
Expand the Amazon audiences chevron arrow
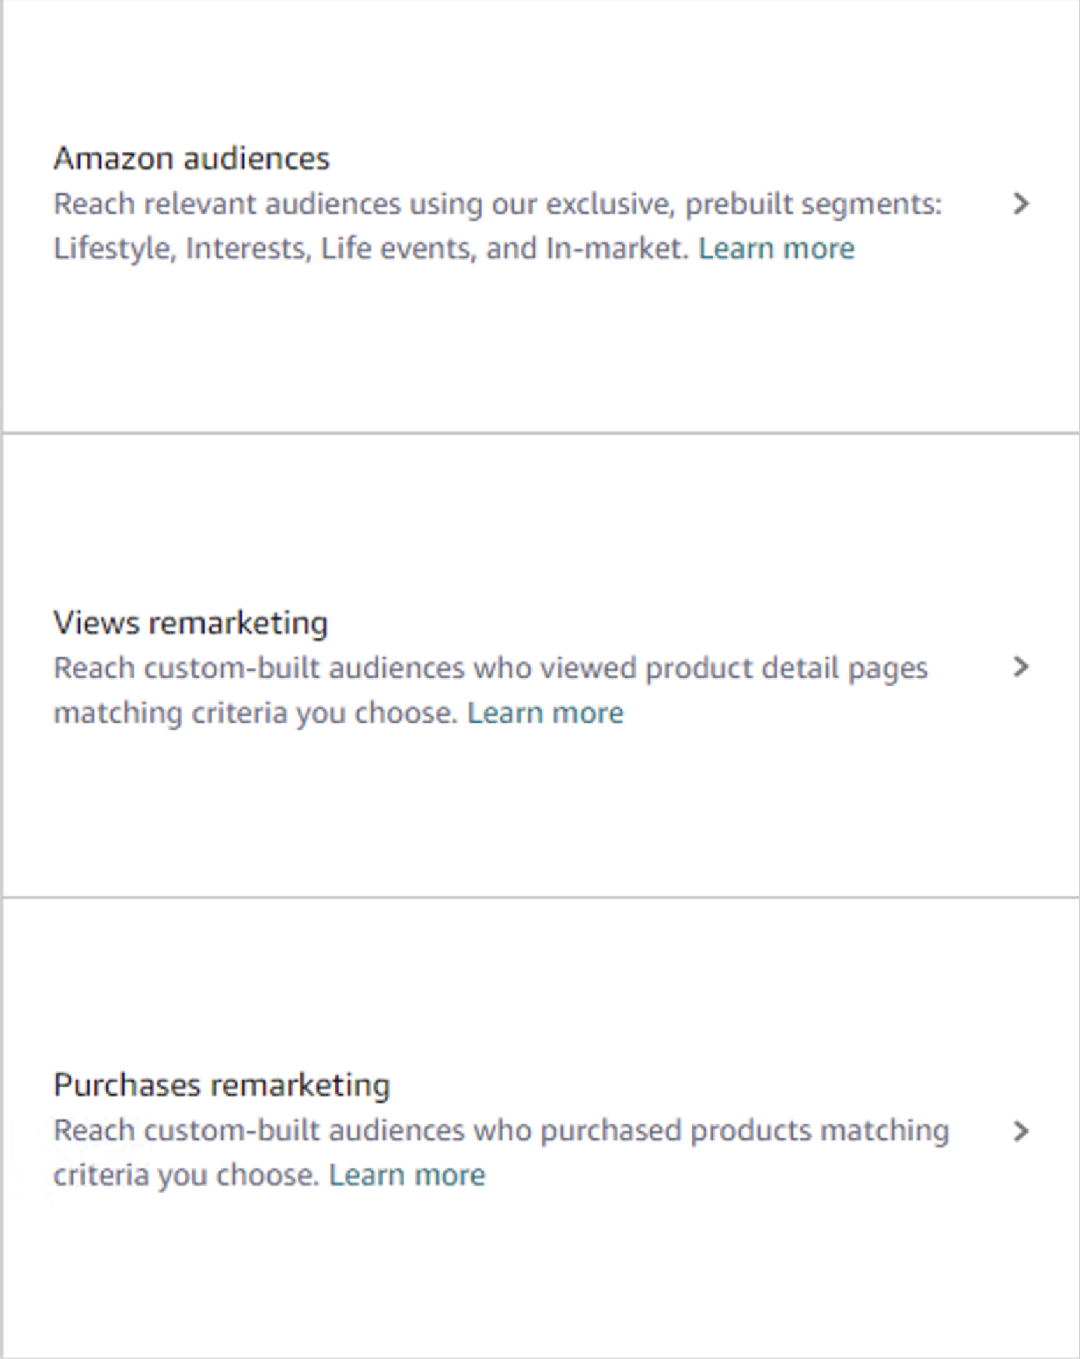tap(1020, 204)
